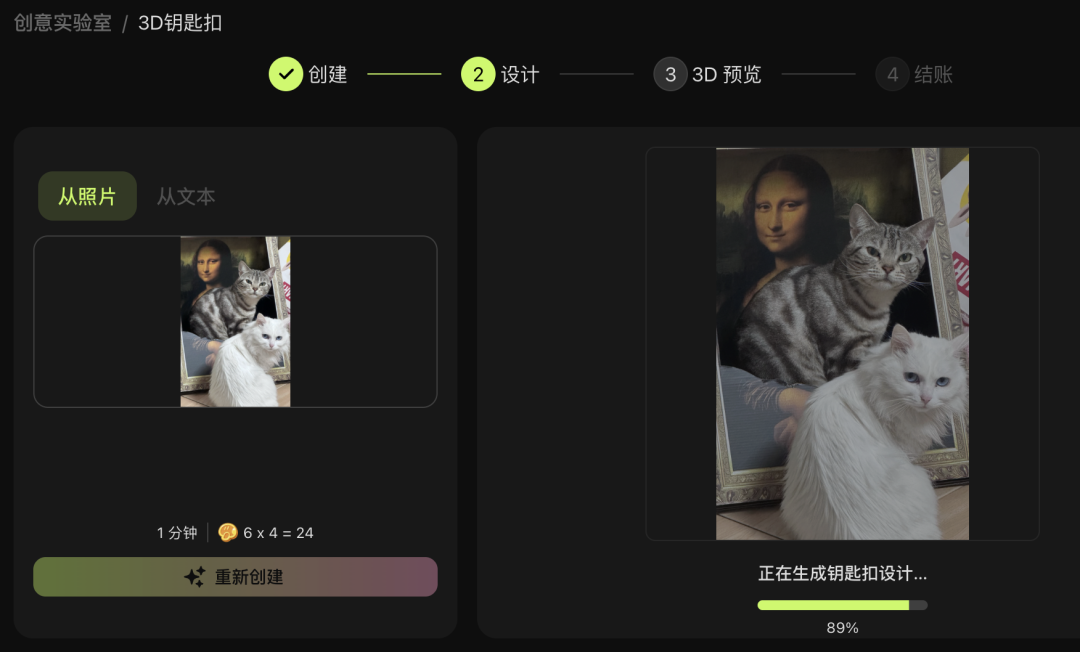The width and height of the screenshot is (1080, 652).
Task: Switch to the 从文本 tab
Action: pos(186,196)
